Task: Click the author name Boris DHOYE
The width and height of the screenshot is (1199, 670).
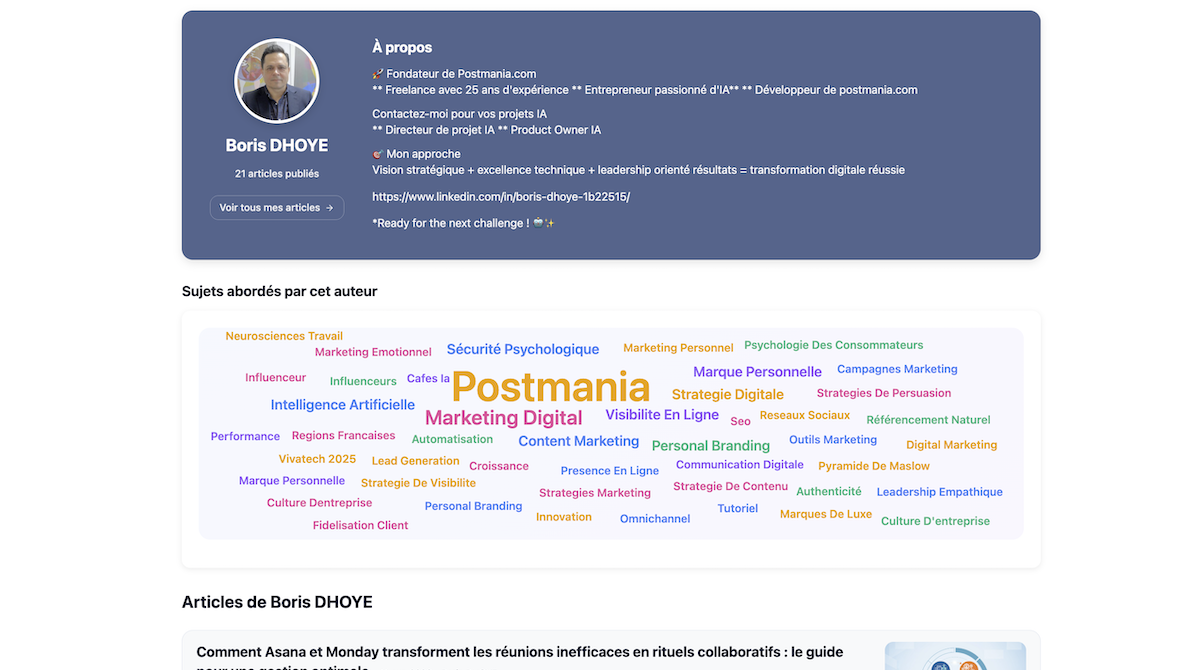Action: 276,145
